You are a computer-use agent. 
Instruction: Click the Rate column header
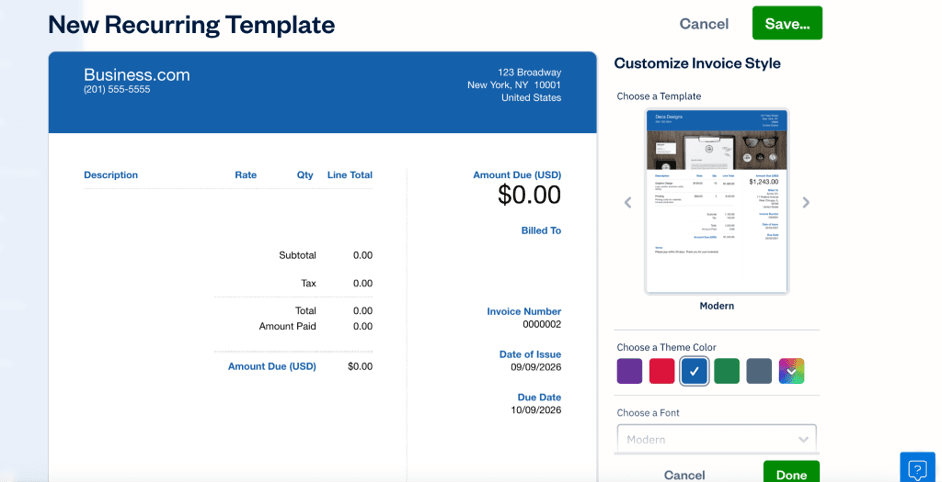click(x=246, y=175)
